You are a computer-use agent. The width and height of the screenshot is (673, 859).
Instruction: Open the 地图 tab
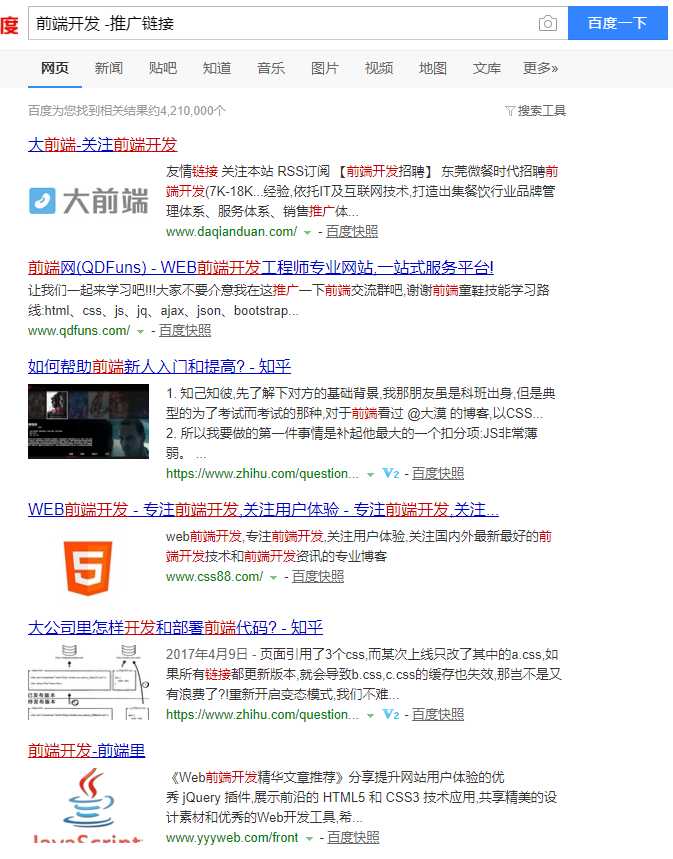[433, 68]
